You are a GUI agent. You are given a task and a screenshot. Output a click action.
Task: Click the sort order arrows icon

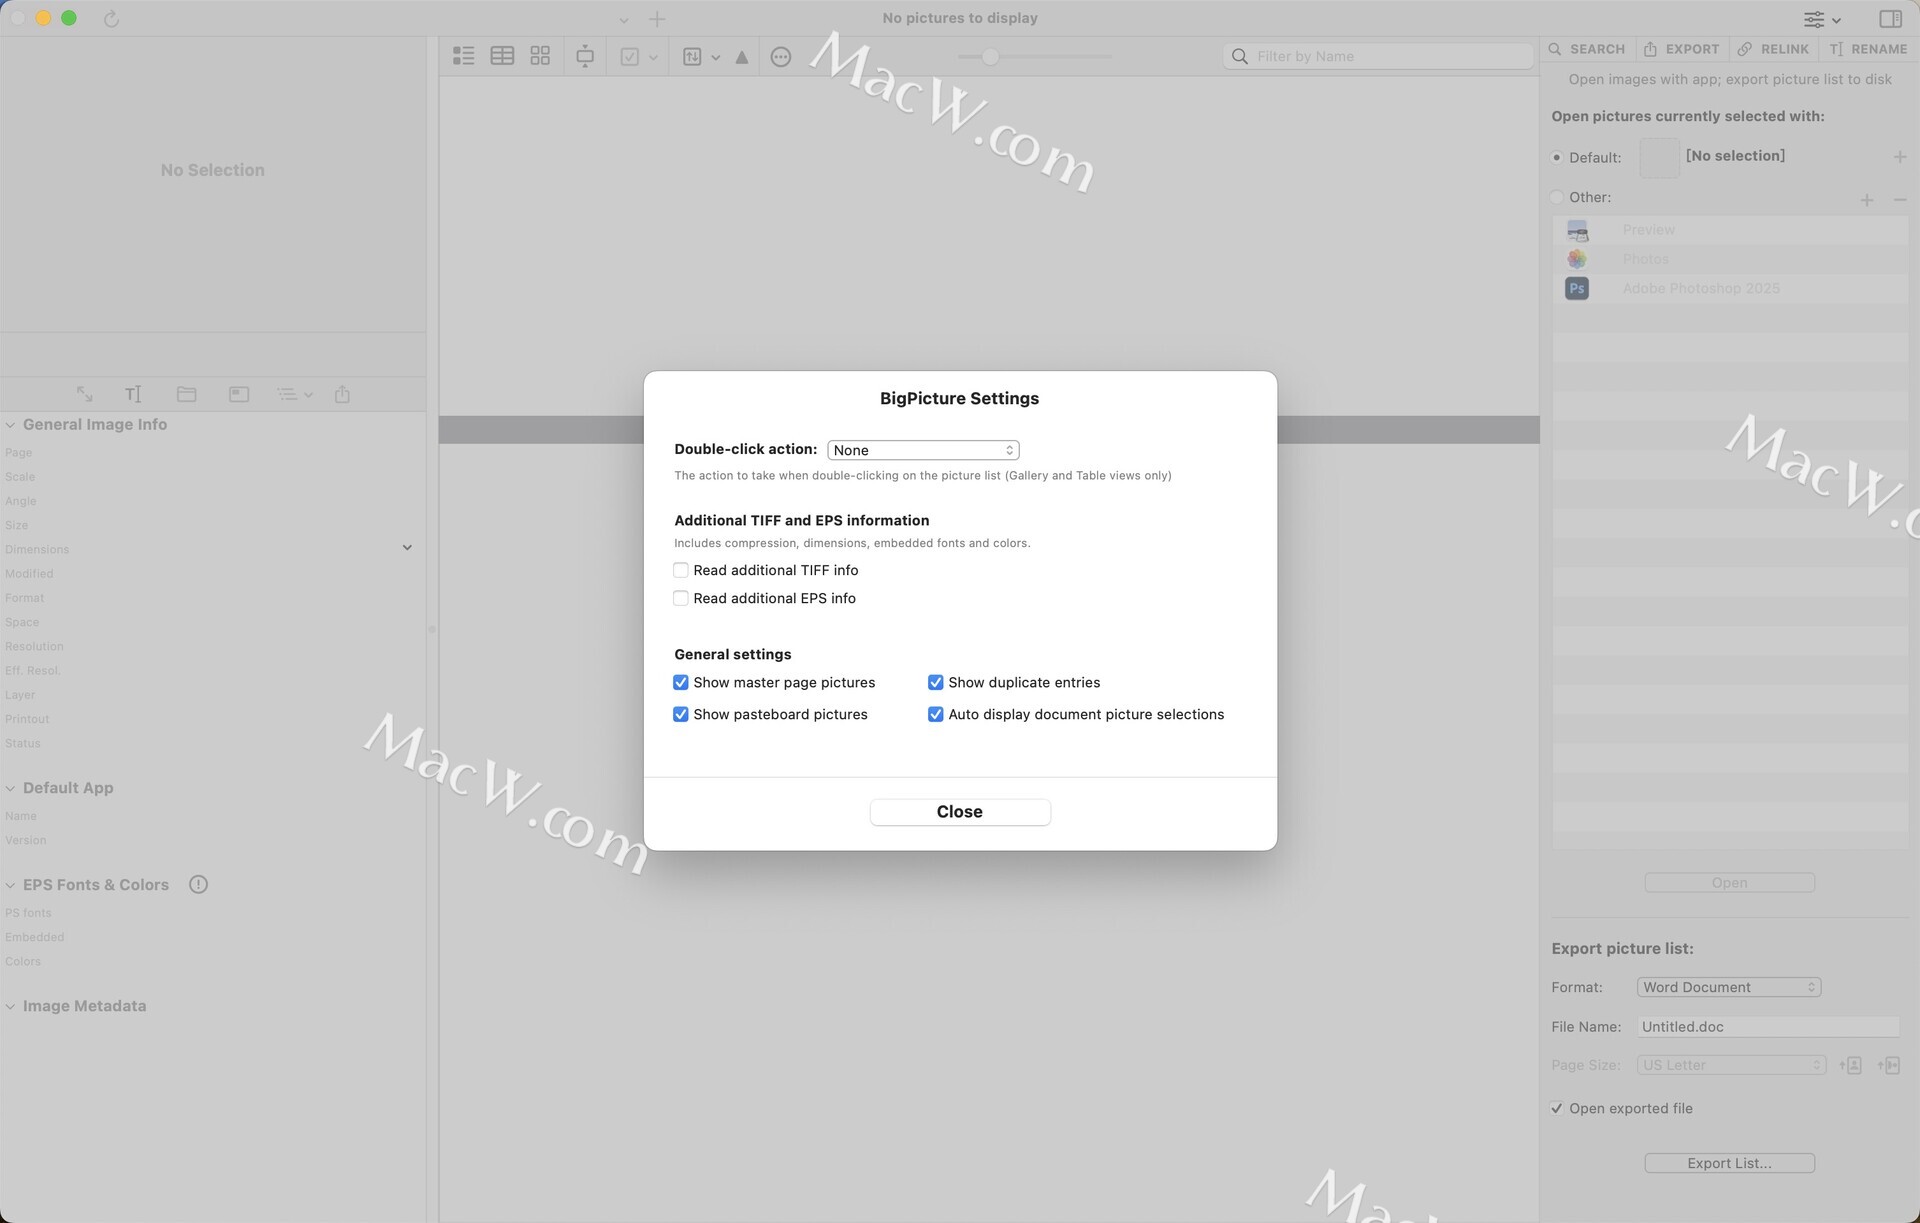(x=692, y=57)
